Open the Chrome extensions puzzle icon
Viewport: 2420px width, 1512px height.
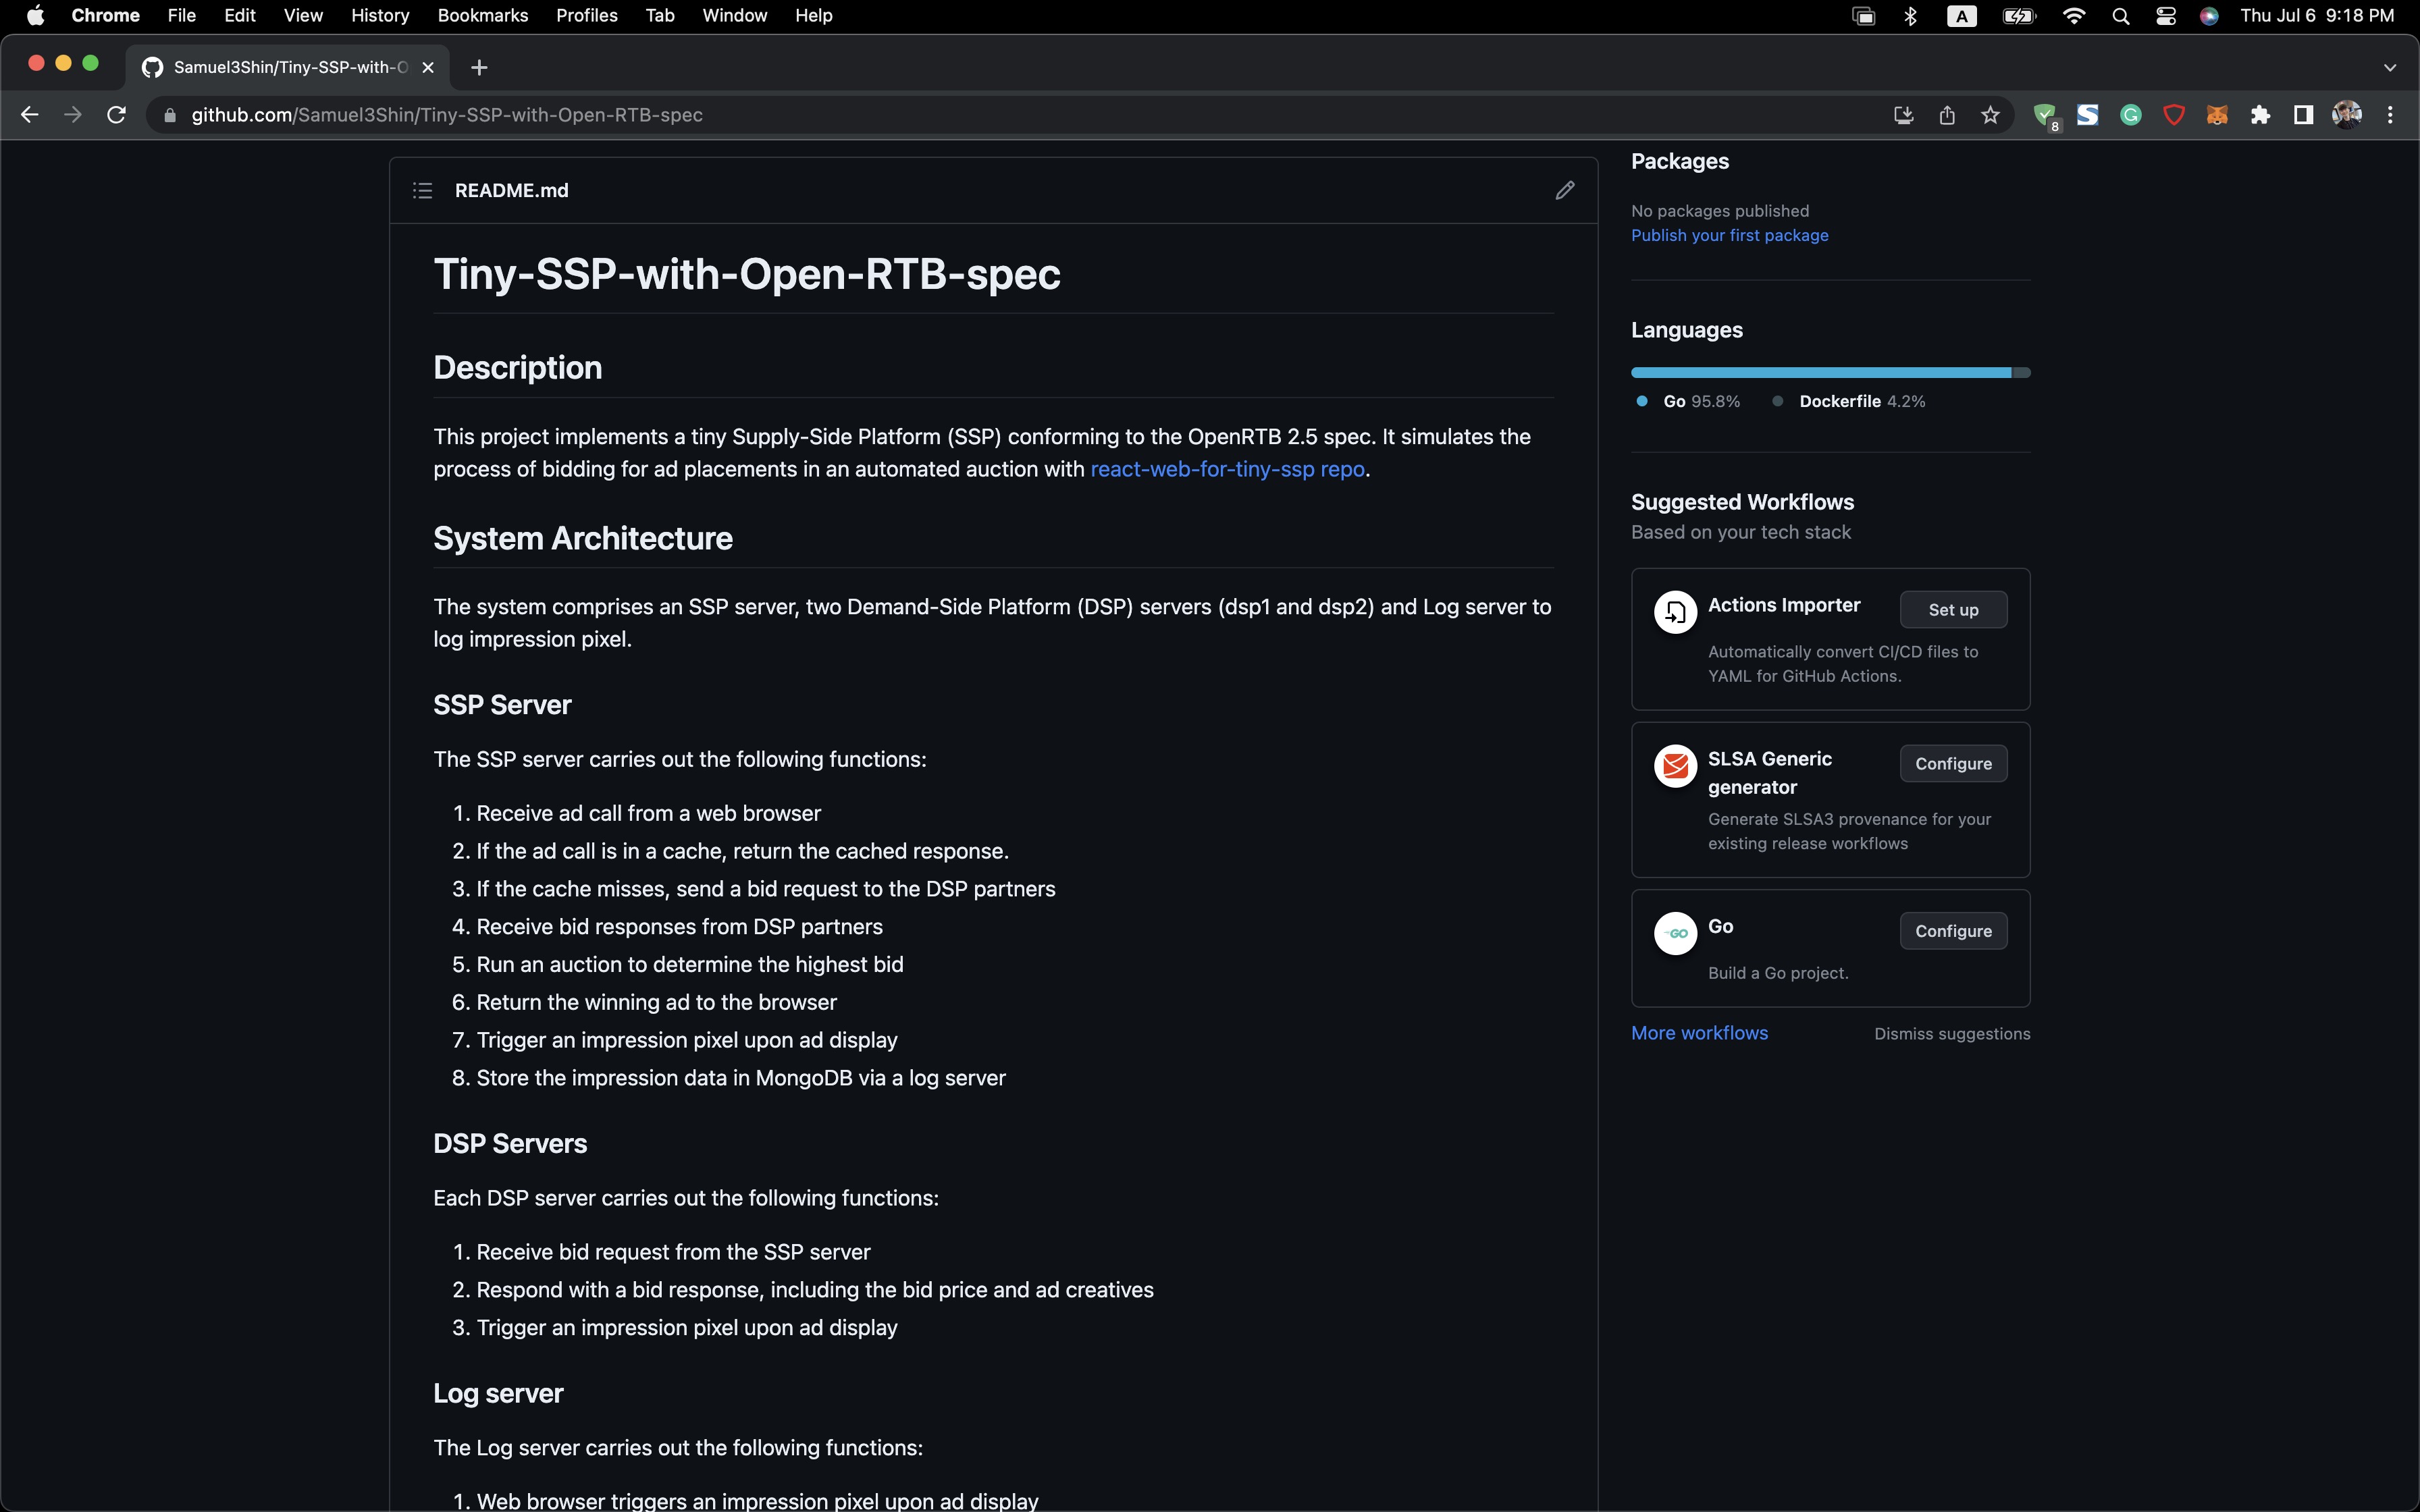[x=2260, y=115]
